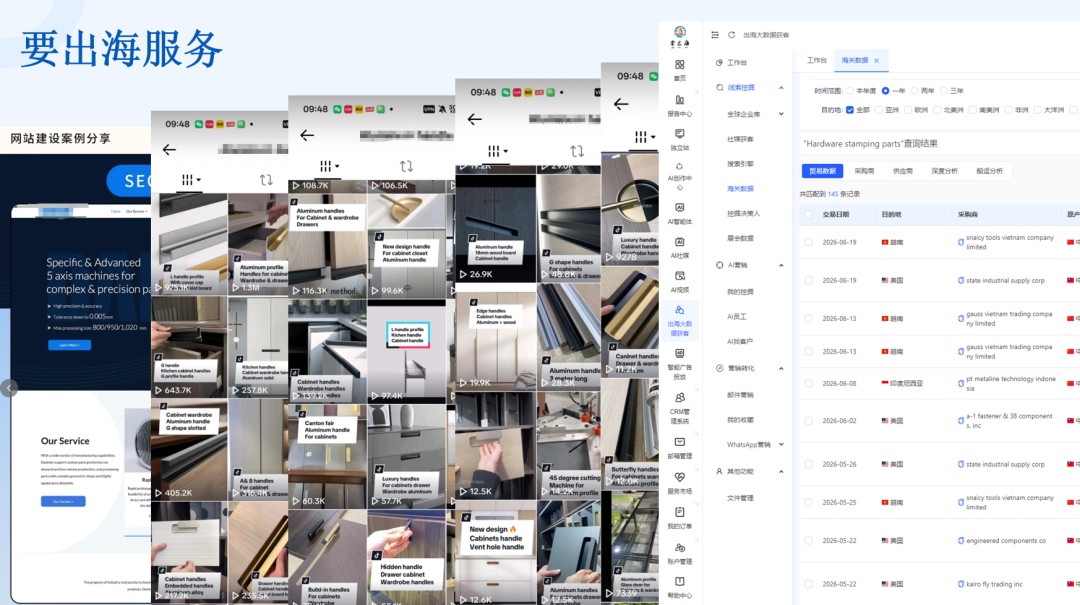Select the 三年 time range radio
This screenshot has height=605, width=1080.
click(x=944, y=91)
